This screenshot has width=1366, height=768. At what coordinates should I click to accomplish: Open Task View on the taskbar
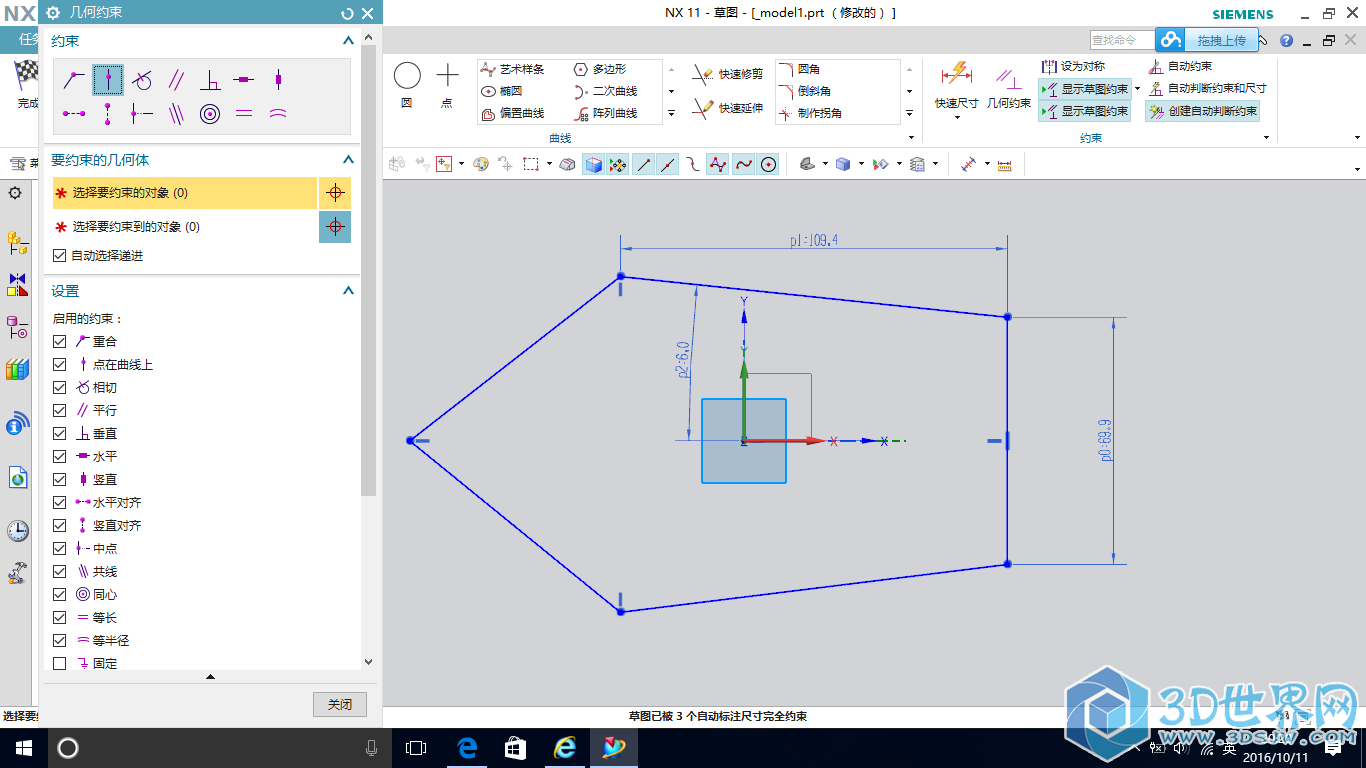click(x=416, y=747)
